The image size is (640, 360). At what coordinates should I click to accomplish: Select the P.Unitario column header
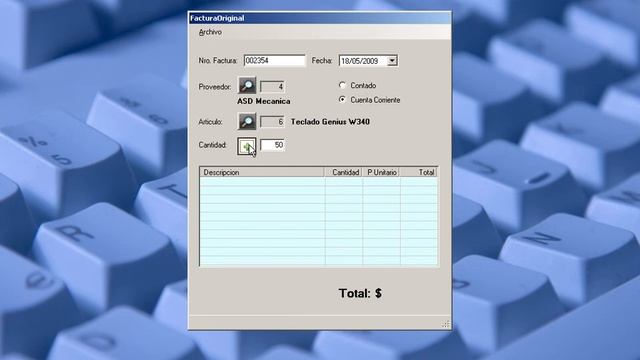[382, 172]
